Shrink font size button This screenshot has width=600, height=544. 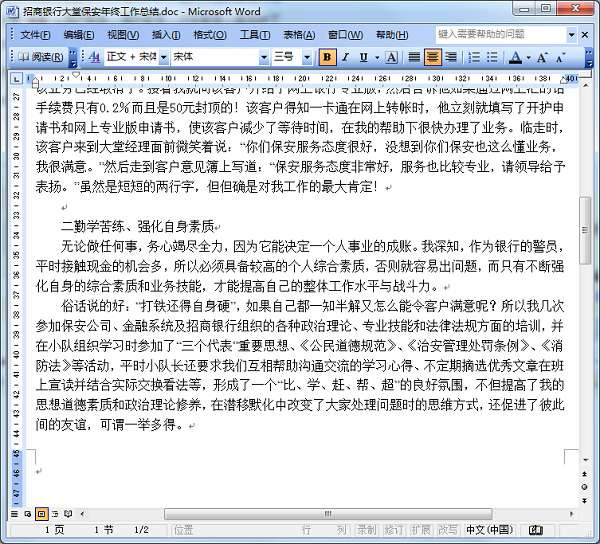[x=561, y=57]
